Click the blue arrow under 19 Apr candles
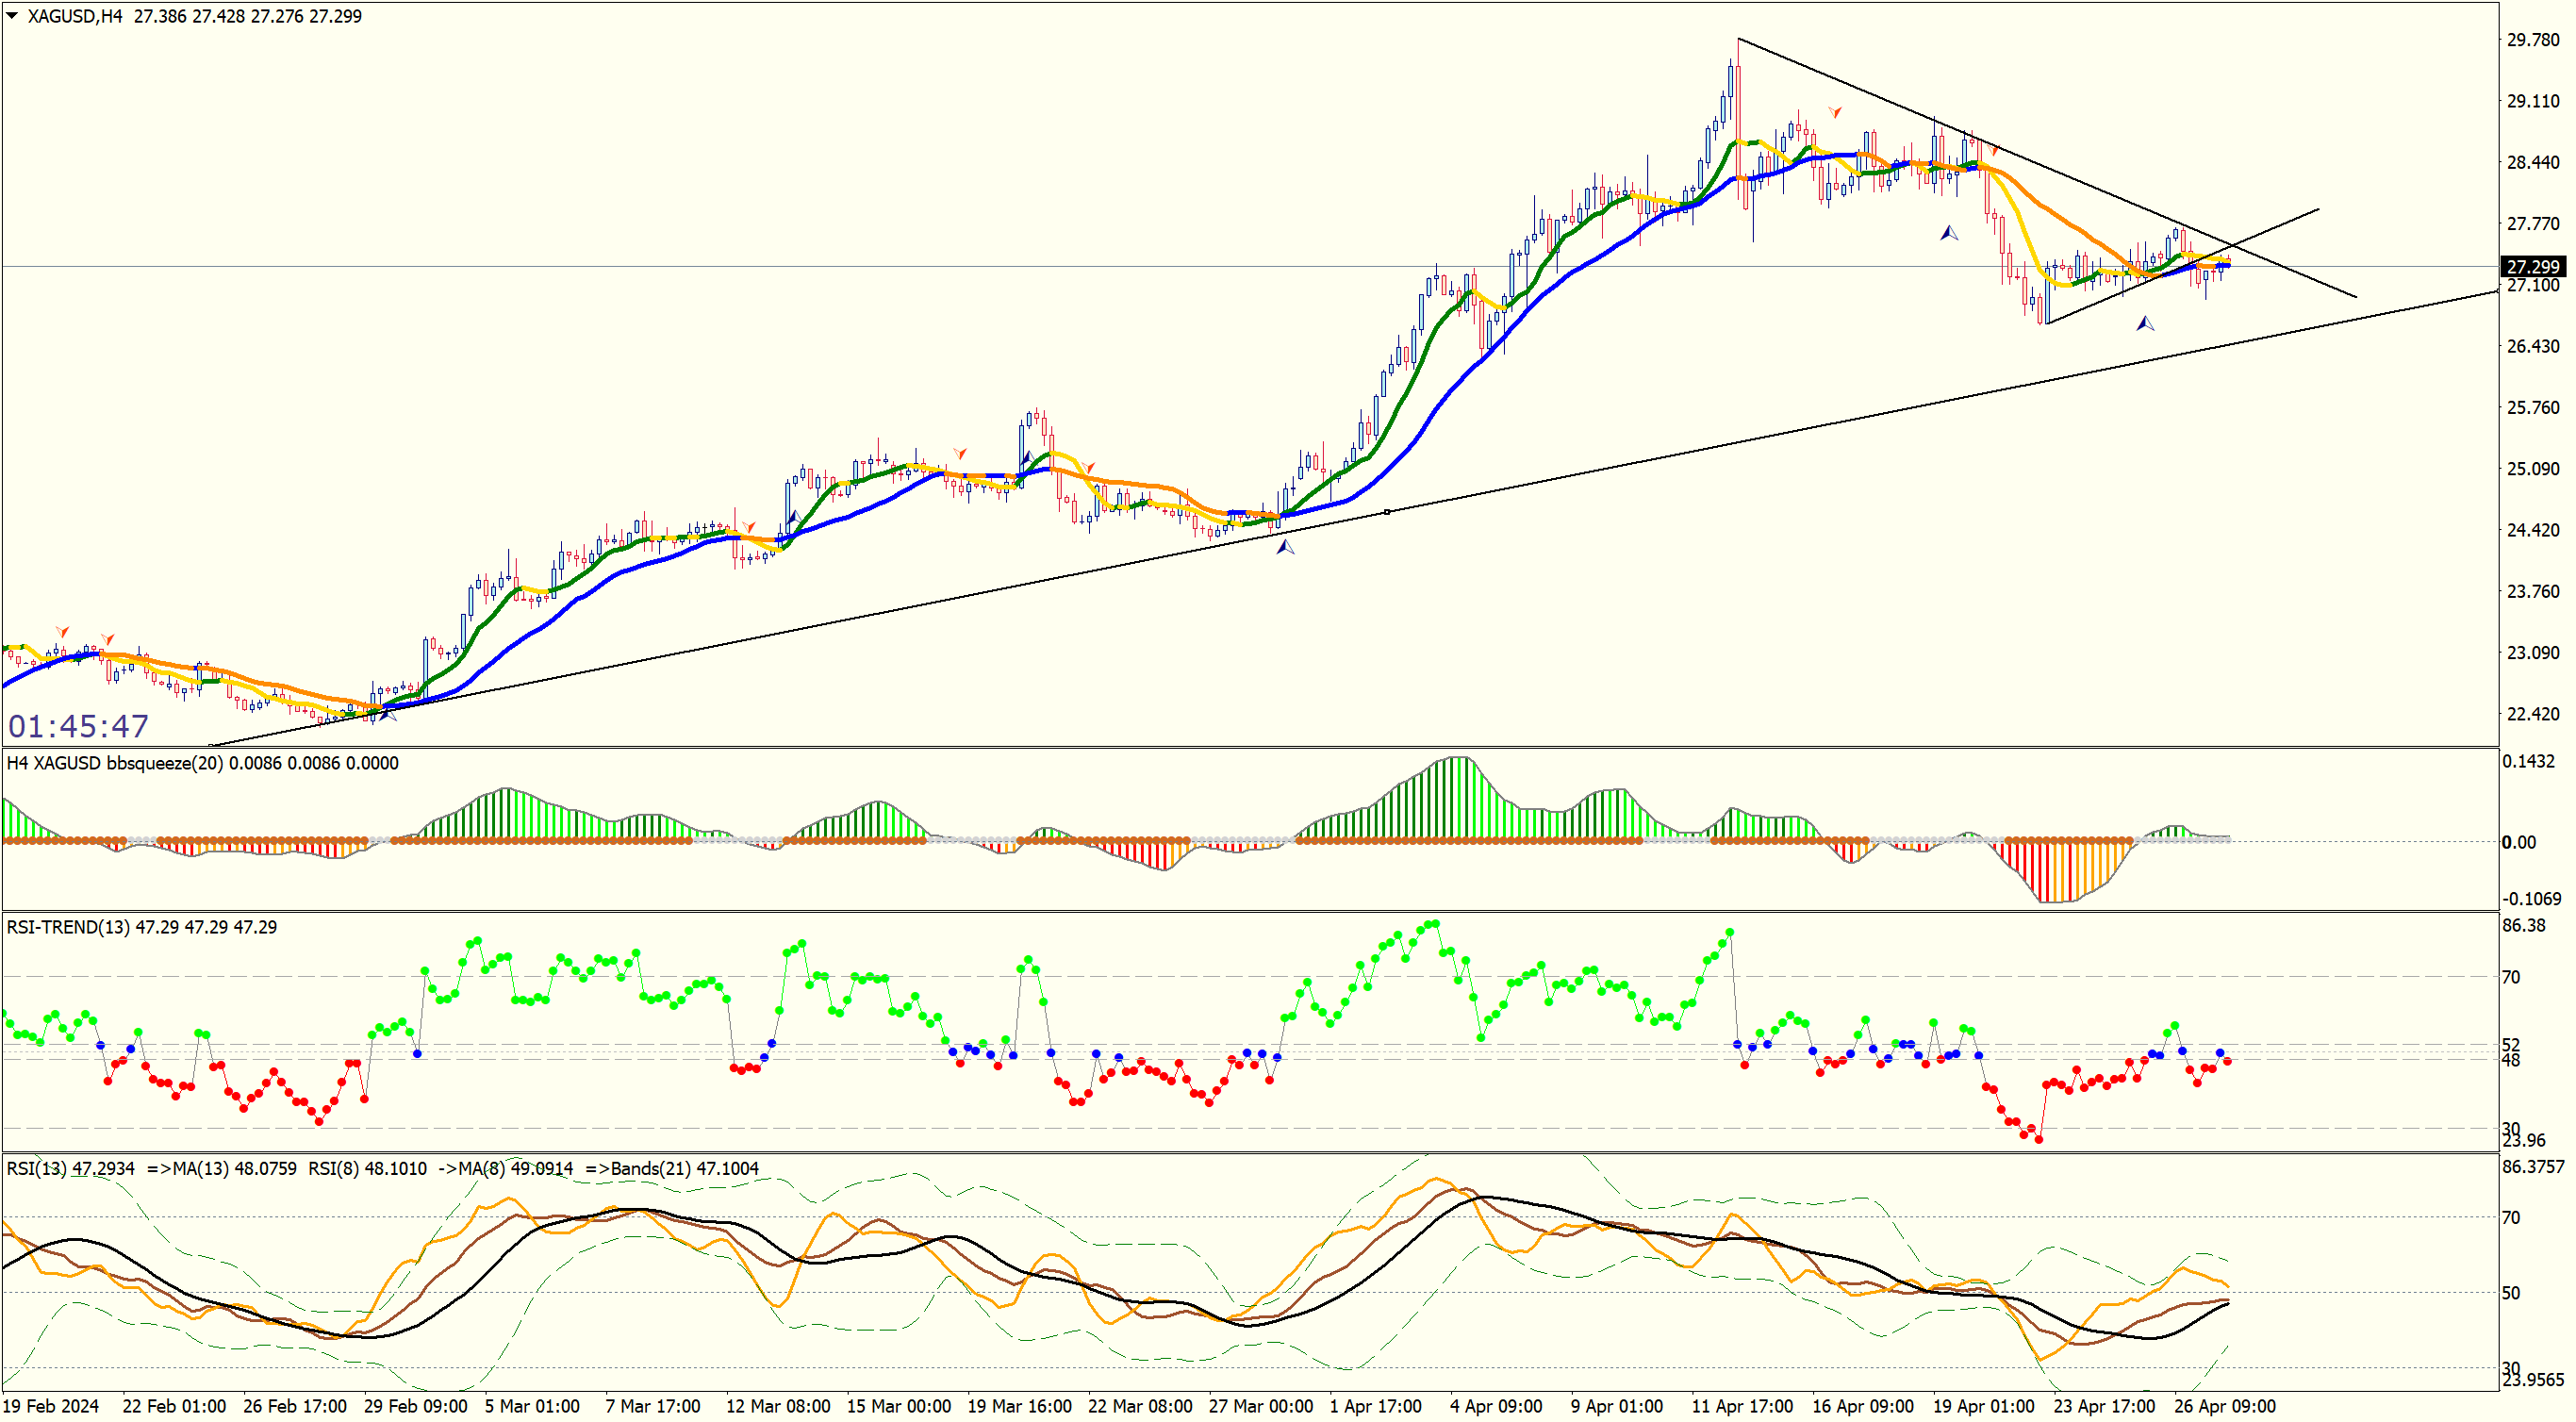This screenshot has width=2576, height=1422. click(x=1949, y=233)
